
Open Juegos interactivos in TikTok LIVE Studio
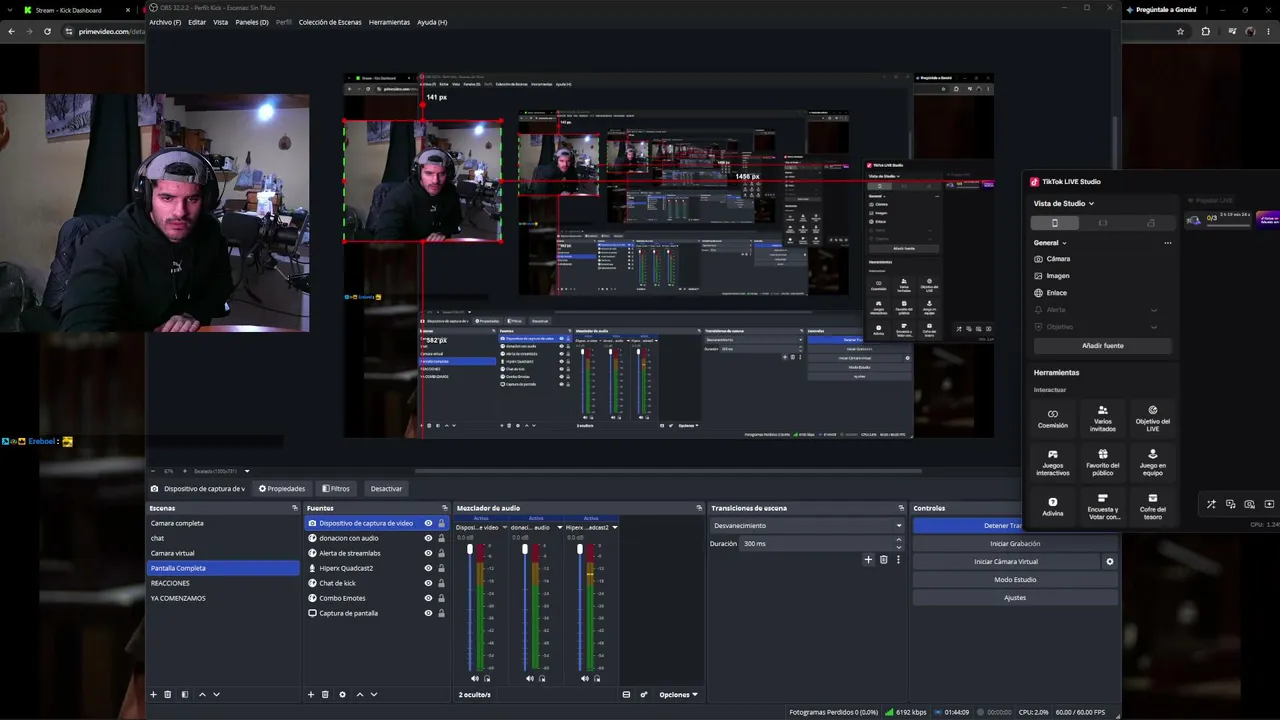tap(1053, 462)
